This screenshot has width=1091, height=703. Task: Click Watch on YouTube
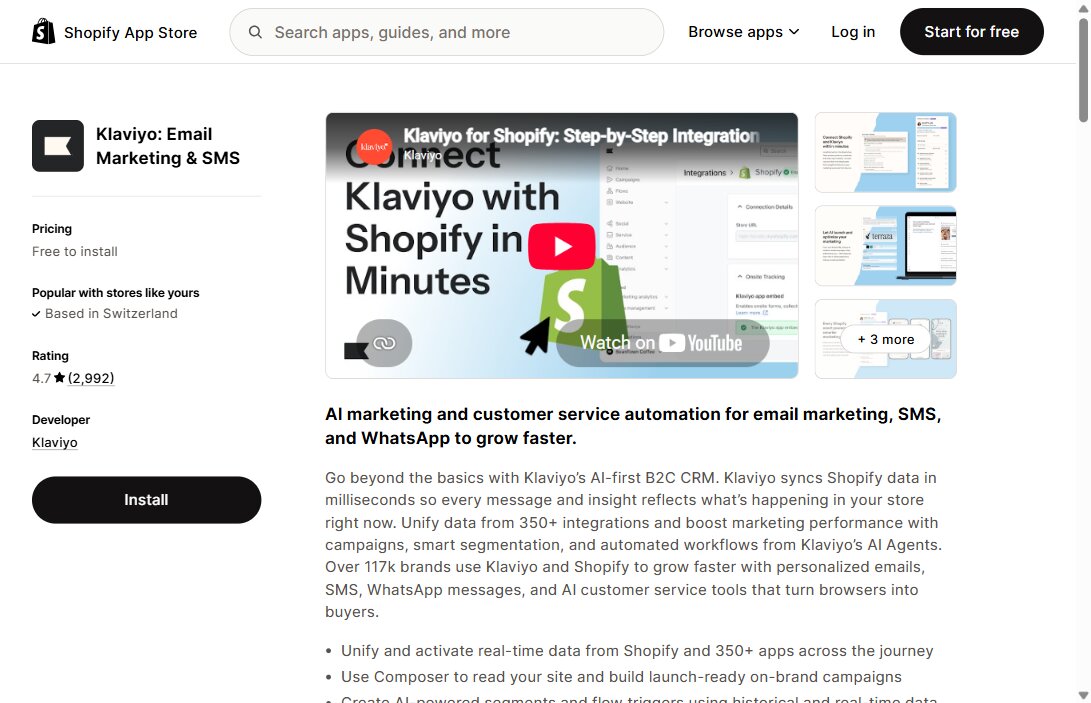[662, 343]
